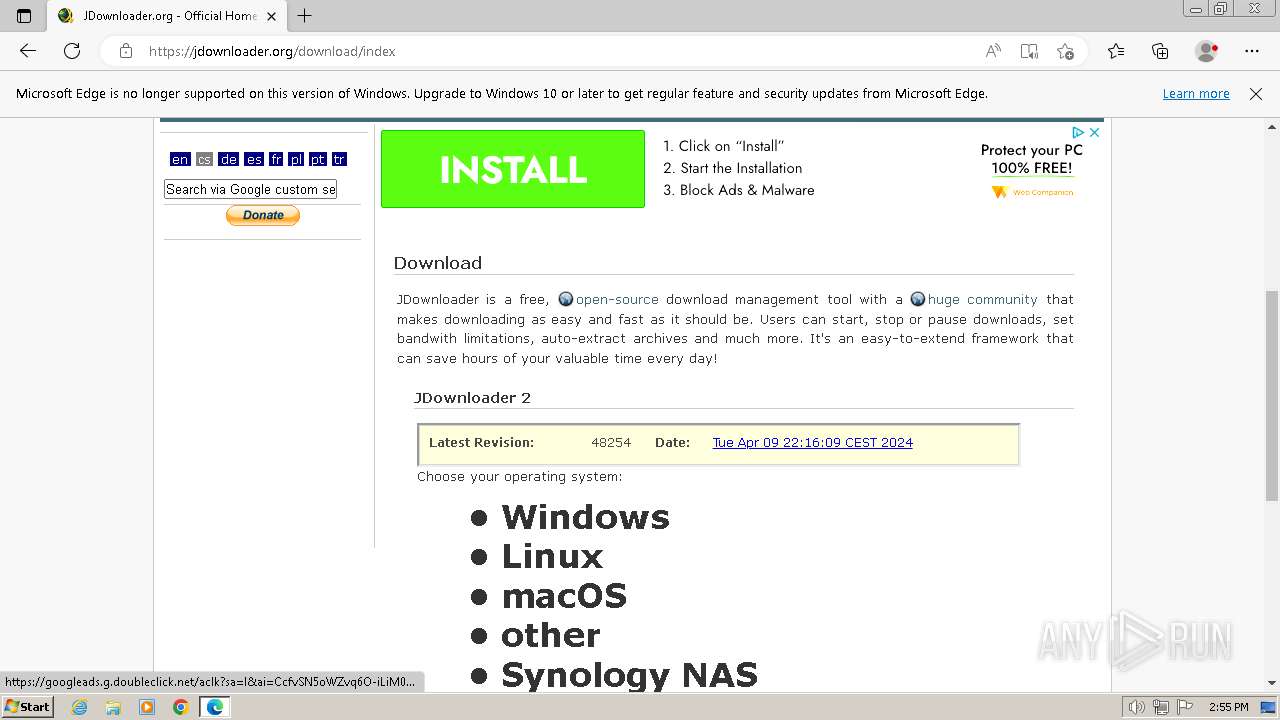Open the browser profile avatar
The height and width of the screenshot is (720, 1280).
(1207, 51)
